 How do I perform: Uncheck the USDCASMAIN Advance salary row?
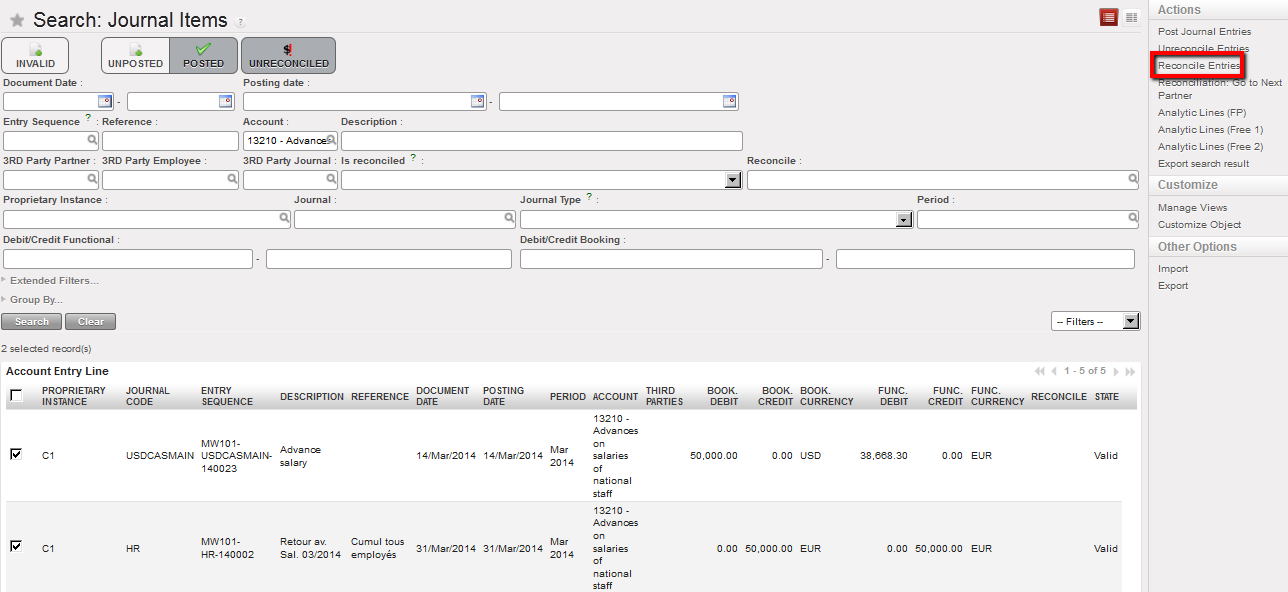tap(16, 454)
